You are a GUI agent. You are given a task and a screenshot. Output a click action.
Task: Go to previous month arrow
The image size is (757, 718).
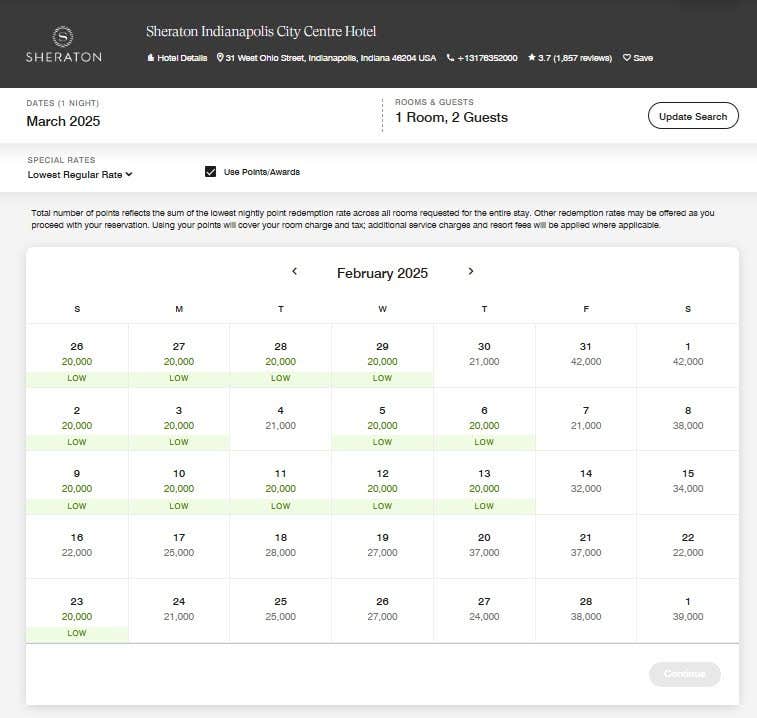pyautogui.click(x=294, y=271)
